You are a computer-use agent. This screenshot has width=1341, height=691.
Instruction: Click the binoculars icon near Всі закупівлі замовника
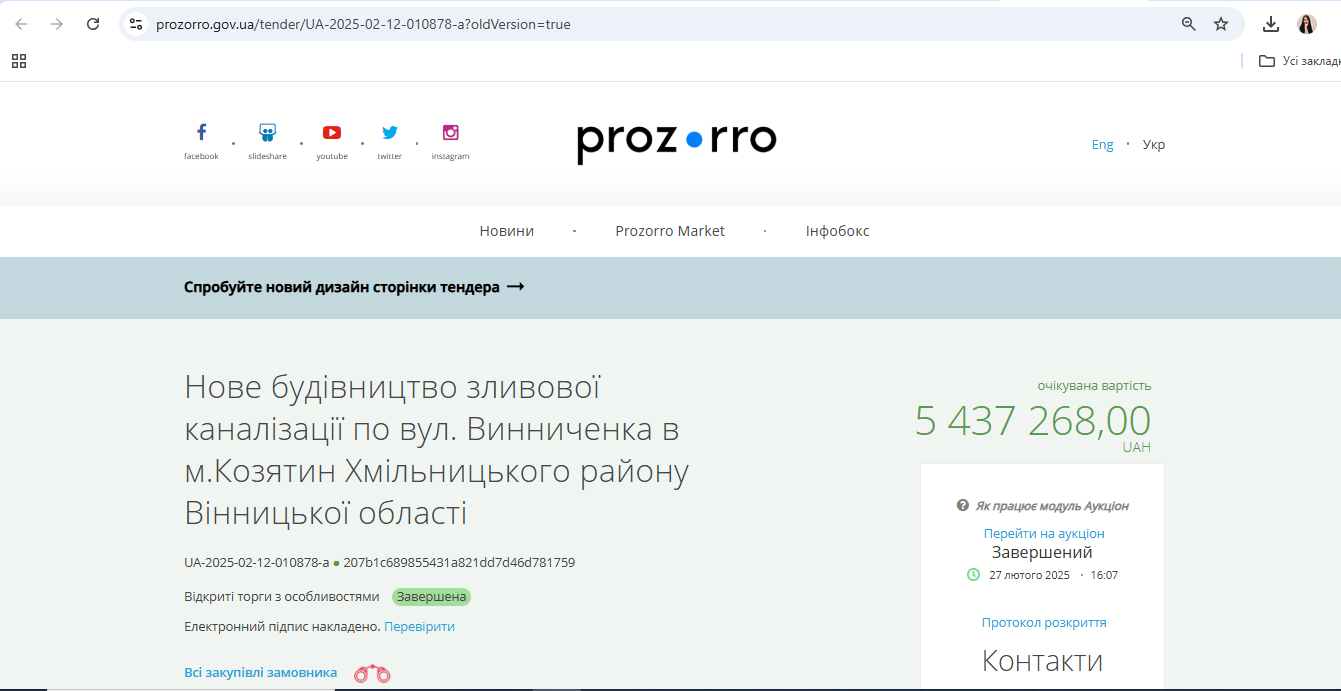point(372,673)
